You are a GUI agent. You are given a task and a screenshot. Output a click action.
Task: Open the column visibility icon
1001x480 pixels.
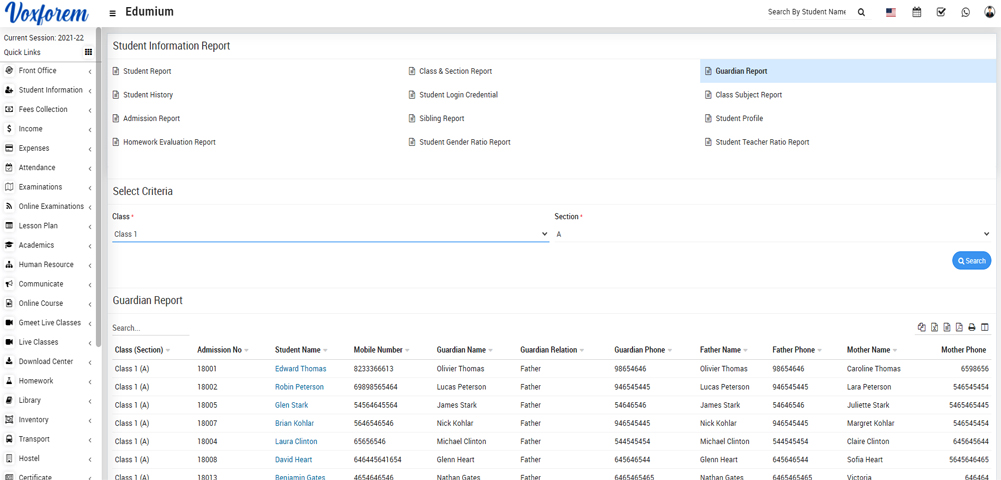[984, 327]
